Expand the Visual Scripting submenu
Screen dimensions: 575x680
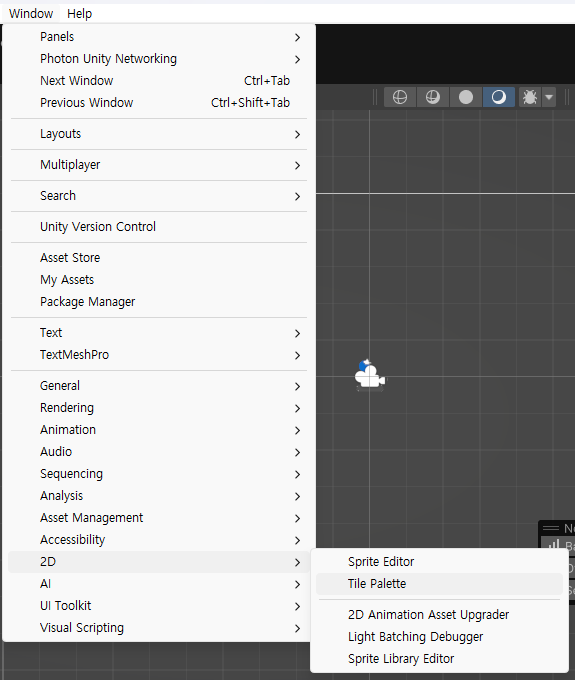(159, 628)
